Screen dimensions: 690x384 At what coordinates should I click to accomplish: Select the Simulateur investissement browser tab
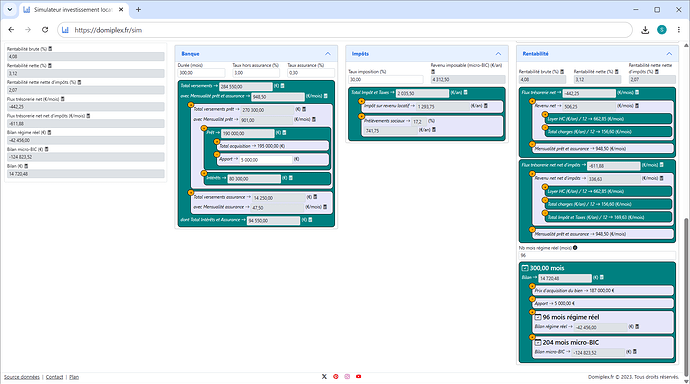point(73,10)
